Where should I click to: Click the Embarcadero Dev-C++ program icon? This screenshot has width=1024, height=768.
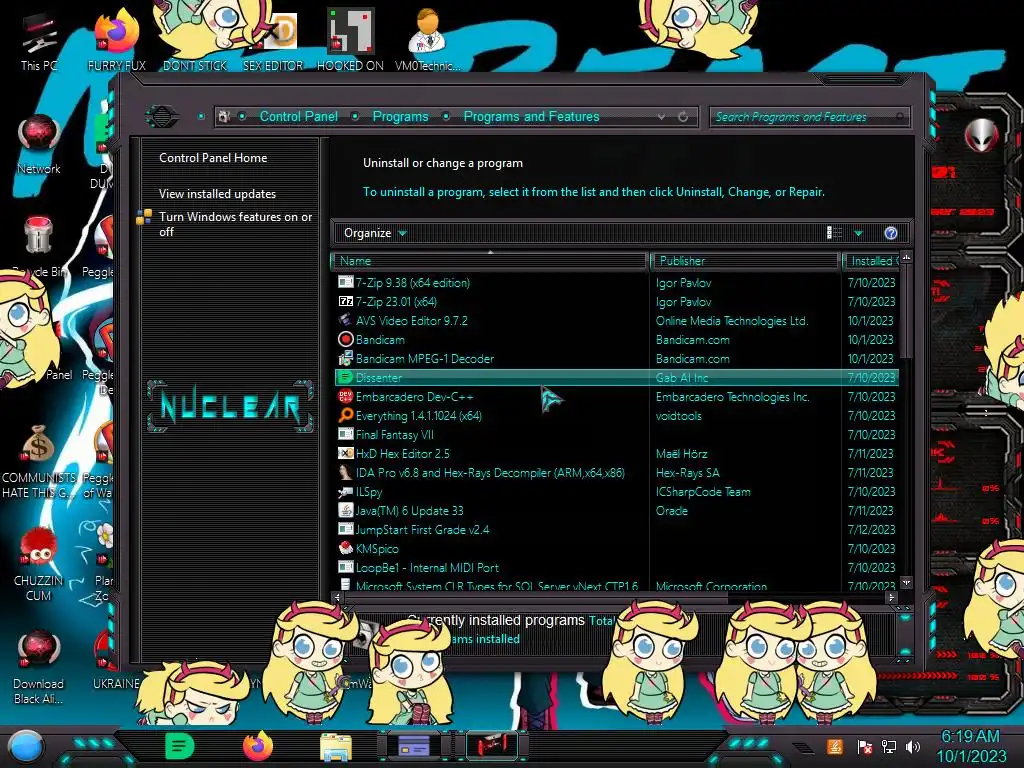click(345, 396)
